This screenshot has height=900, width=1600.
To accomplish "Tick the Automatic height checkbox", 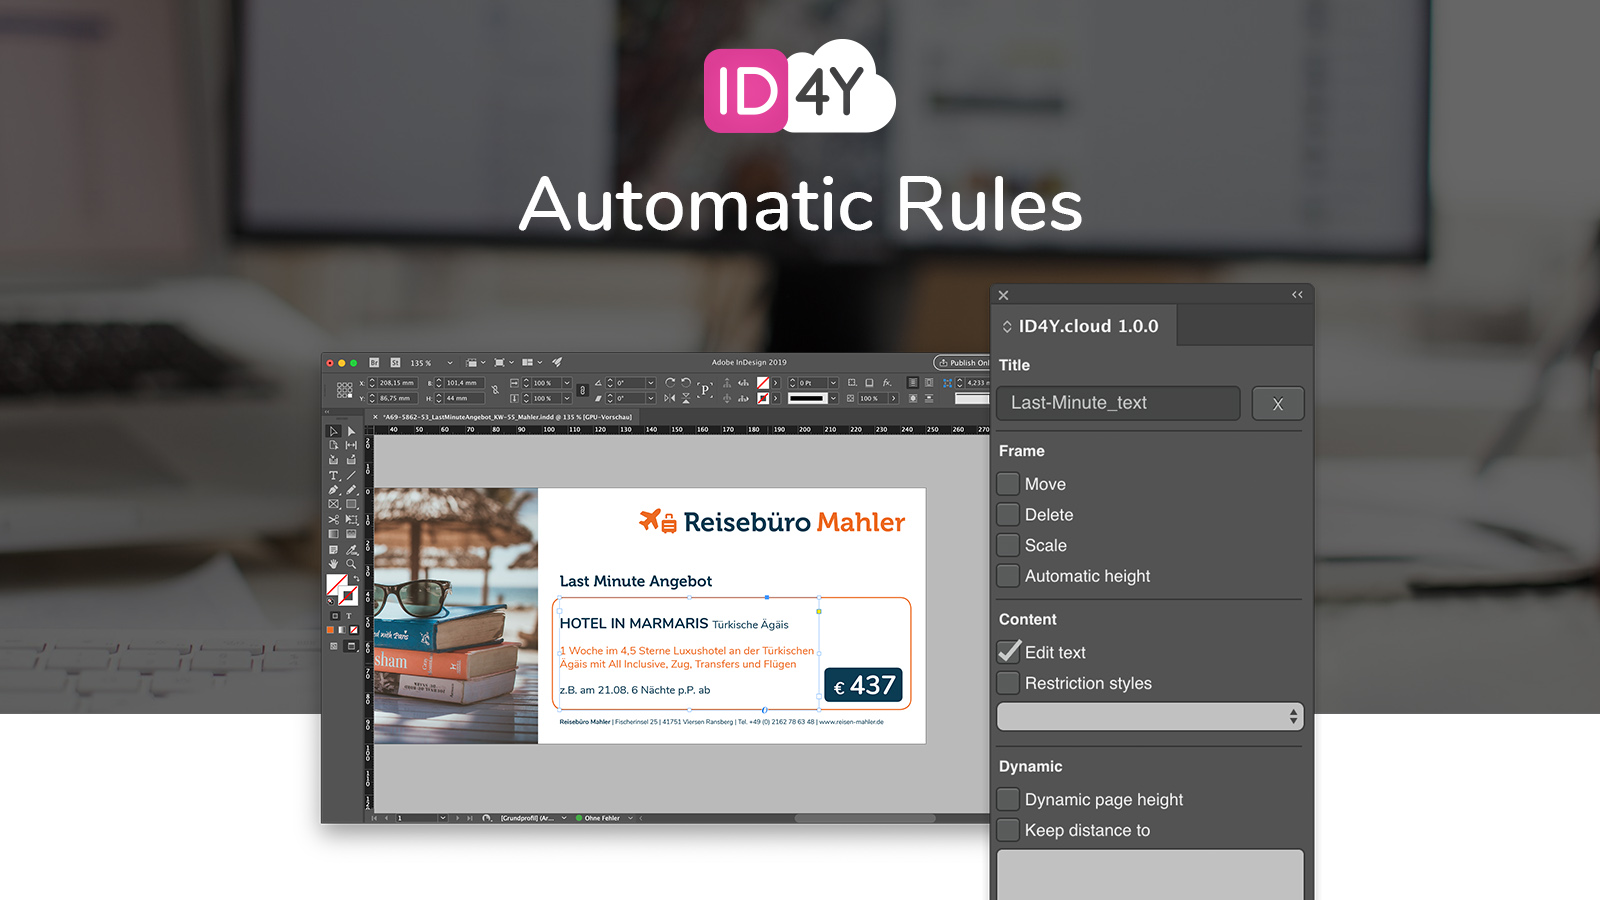I will 1008,576.
